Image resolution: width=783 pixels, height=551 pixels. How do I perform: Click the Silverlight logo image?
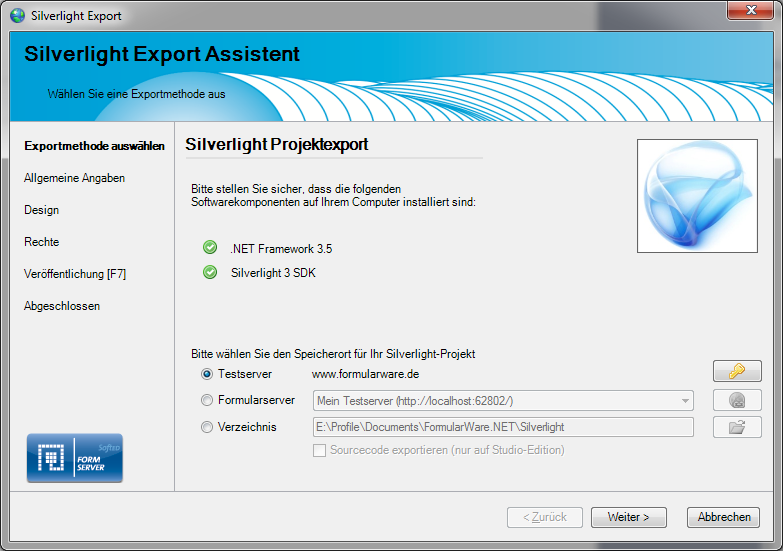[x=697, y=196]
